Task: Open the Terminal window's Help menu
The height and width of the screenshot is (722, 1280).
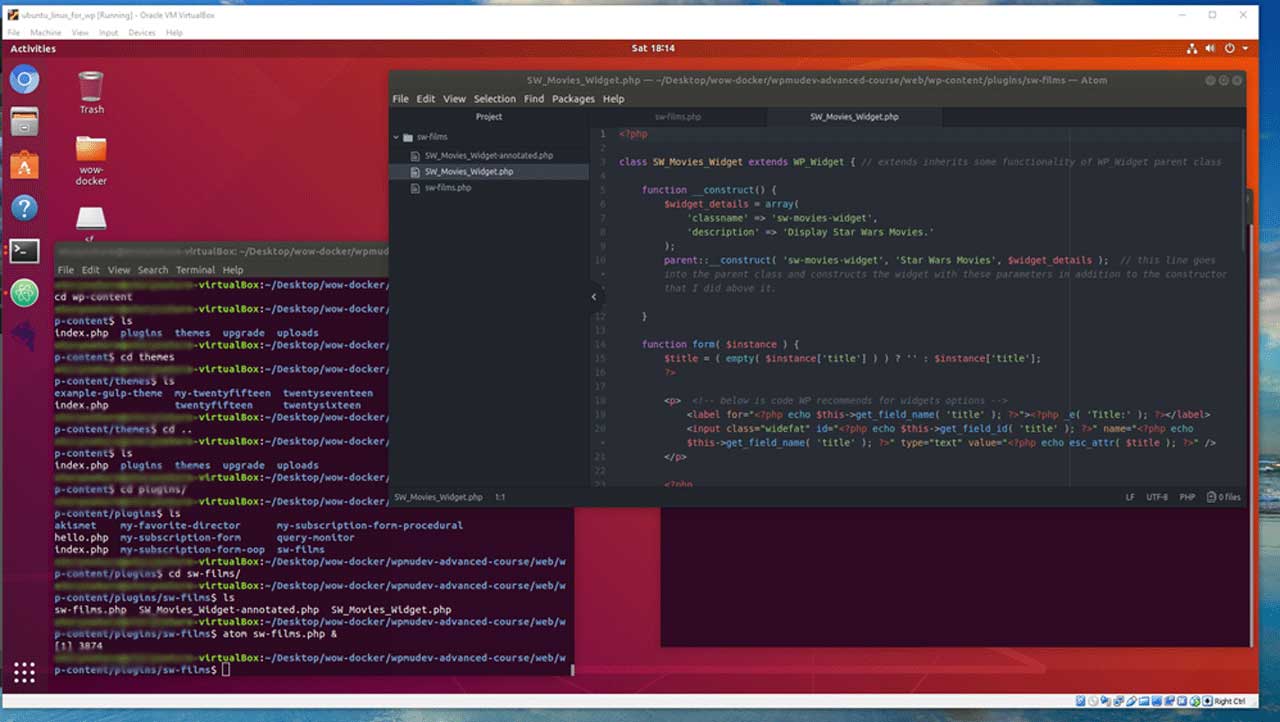Action: coord(233,270)
